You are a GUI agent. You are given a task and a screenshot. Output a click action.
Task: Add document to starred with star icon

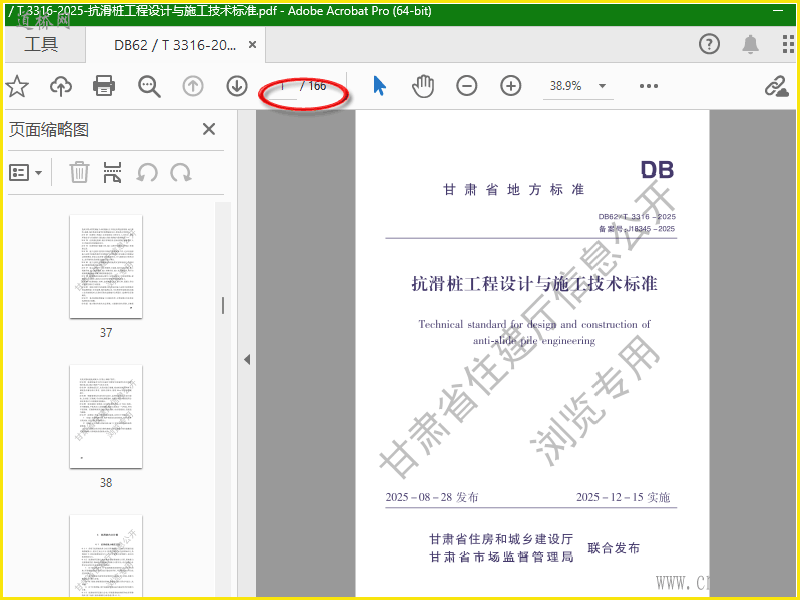tap(17, 86)
